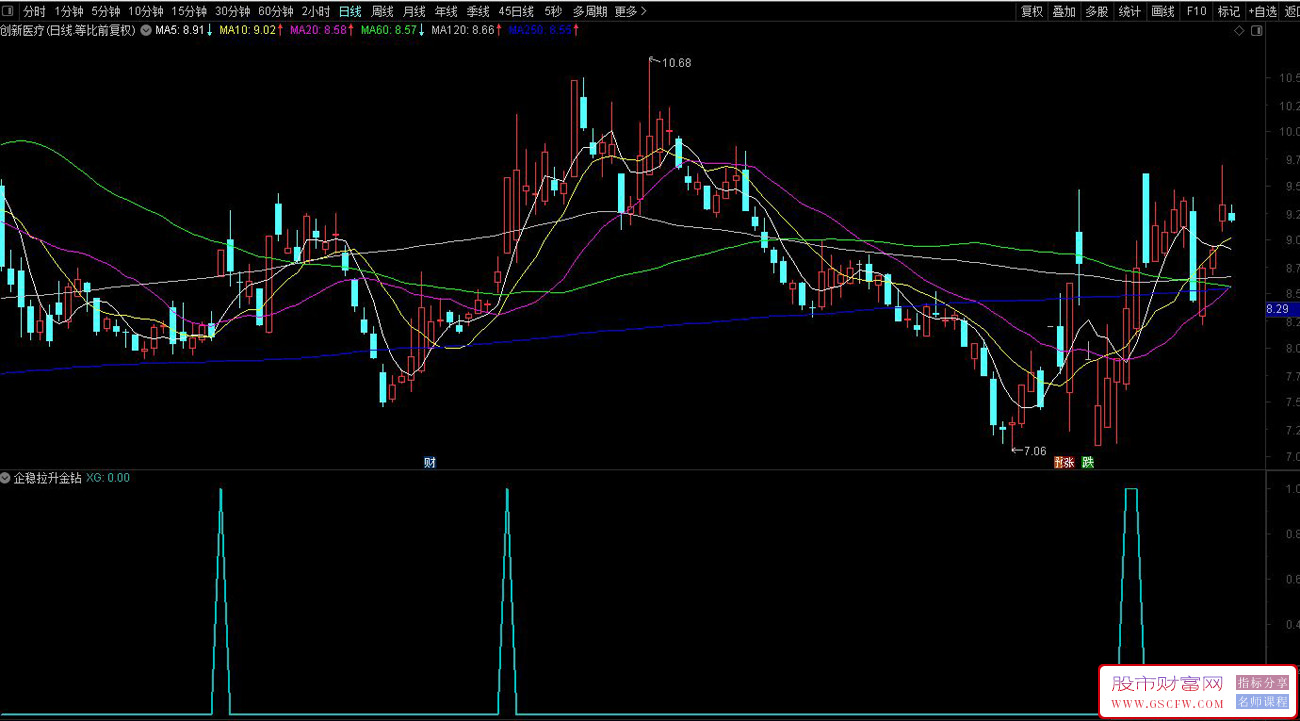Screen dimensions: 1300x721
Task: Click the yellow MA10: 9.02 label
Action: coord(250,30)
